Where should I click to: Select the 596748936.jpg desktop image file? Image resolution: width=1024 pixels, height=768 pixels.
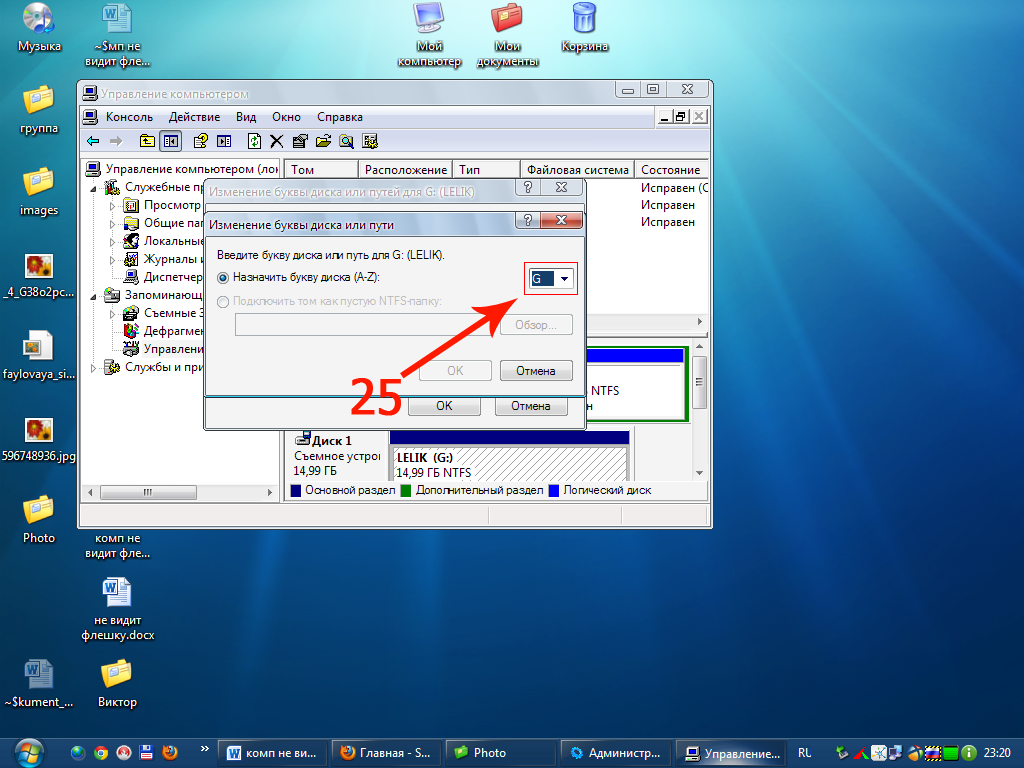[39, 439]
